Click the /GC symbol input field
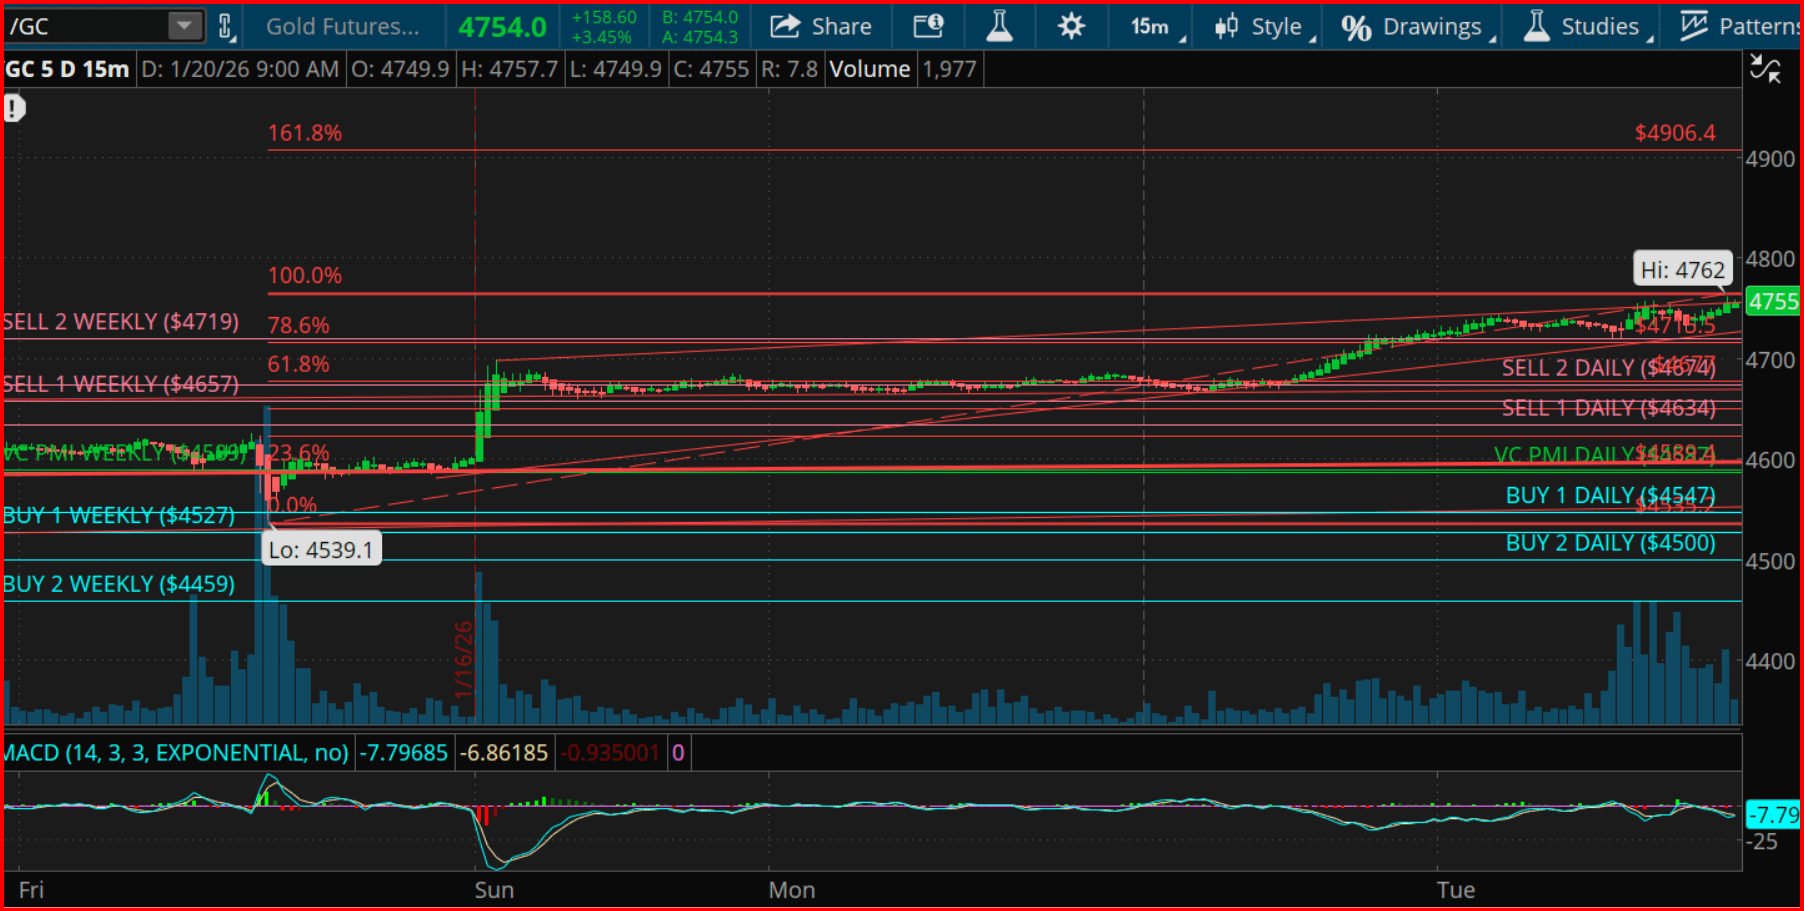This screenshot has width=1804, height=911. point(87,26)
